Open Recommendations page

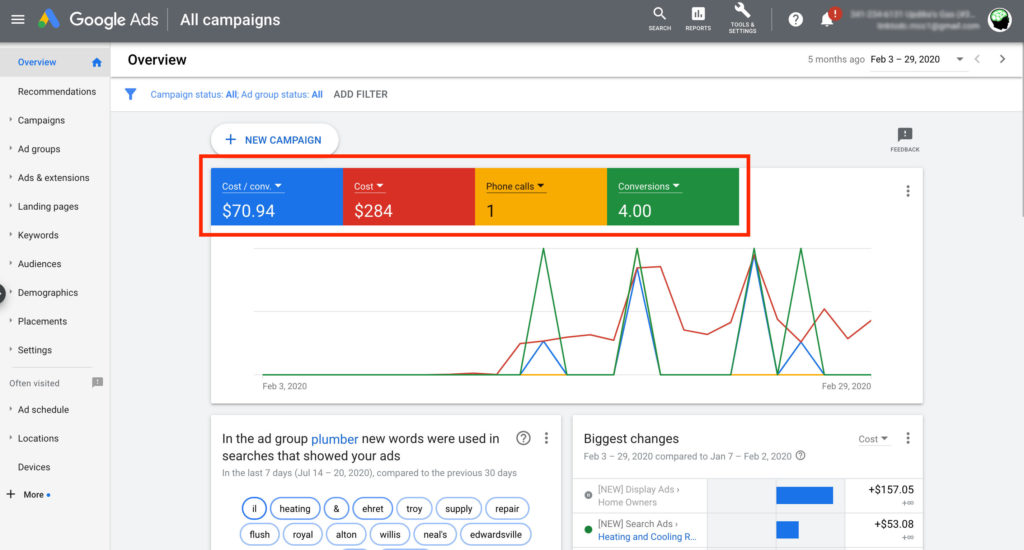tap(56, 91)
